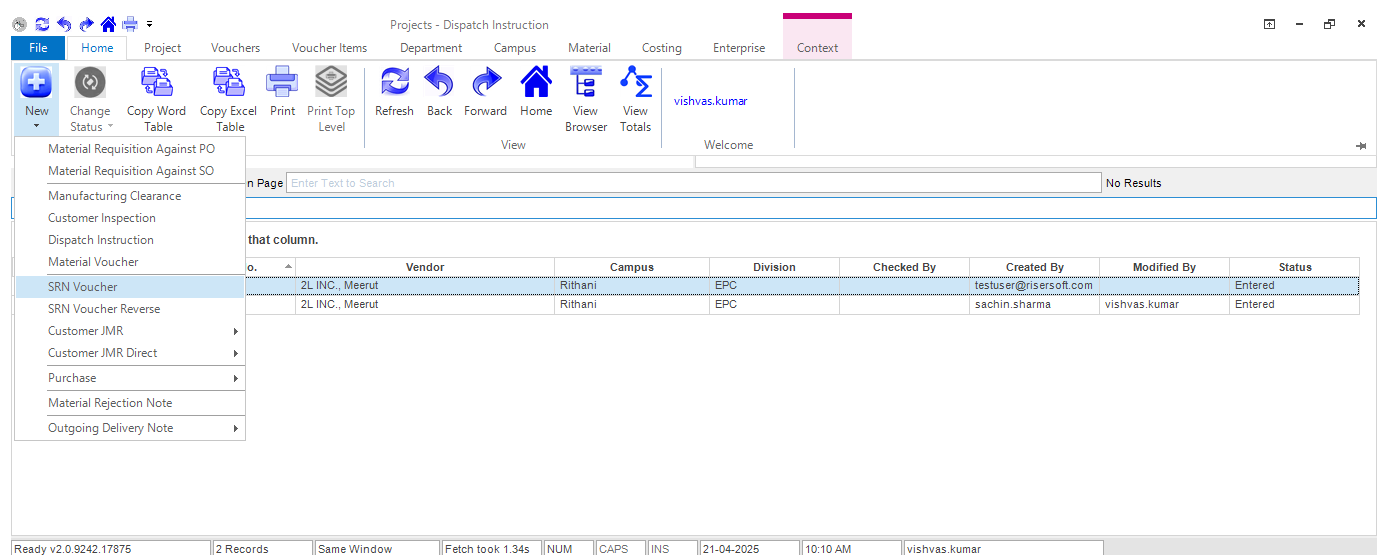Click the small refresh icon in title bar
Image resolution: width=1383 pixels, height=555 pixels.
tap(42, 24)
